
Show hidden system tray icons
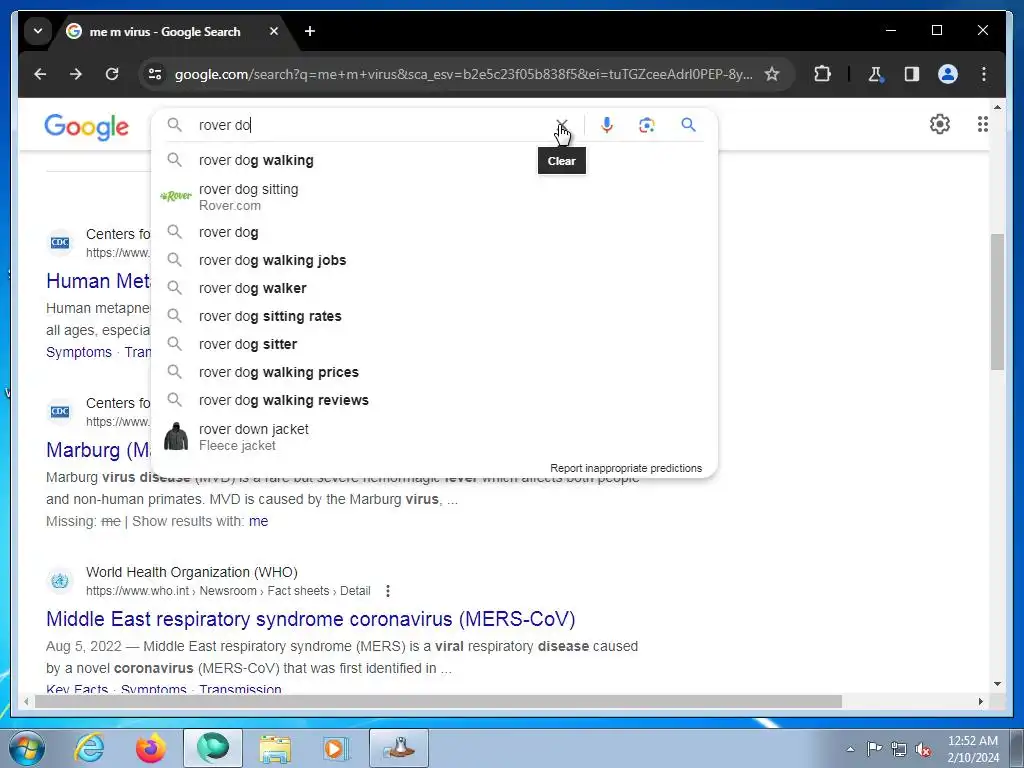click(850, 749)
